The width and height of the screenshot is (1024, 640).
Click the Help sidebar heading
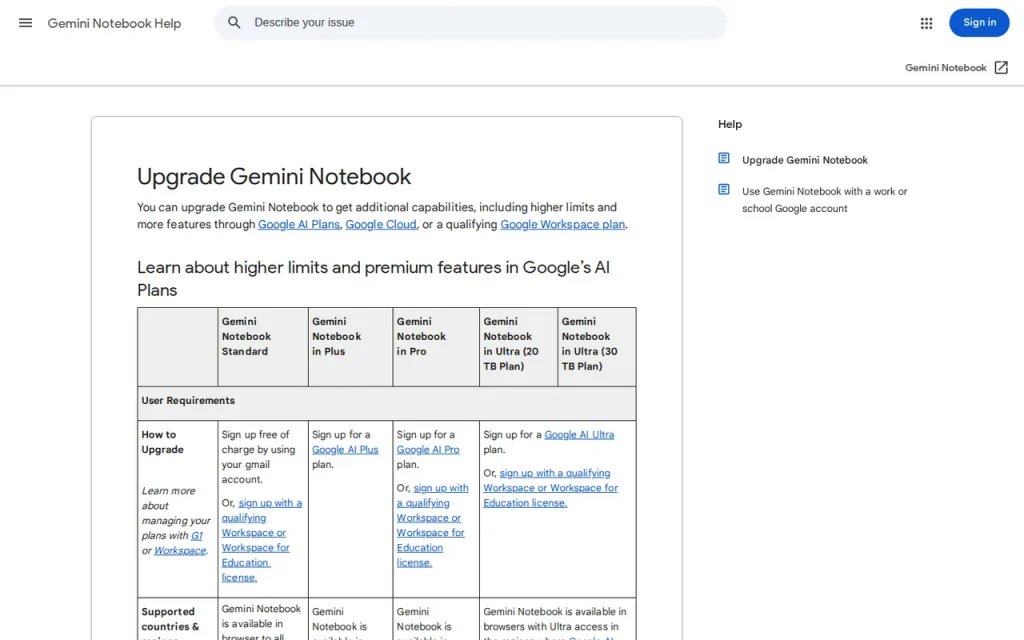pyautogui.click(x=729, y=124)
